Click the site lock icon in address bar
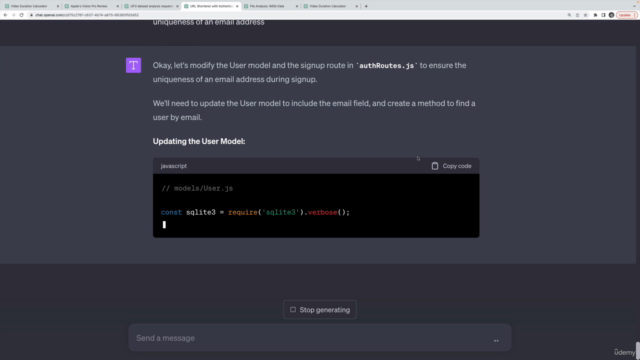The width and height of the screenshot is (640, 360). point(31,15)
